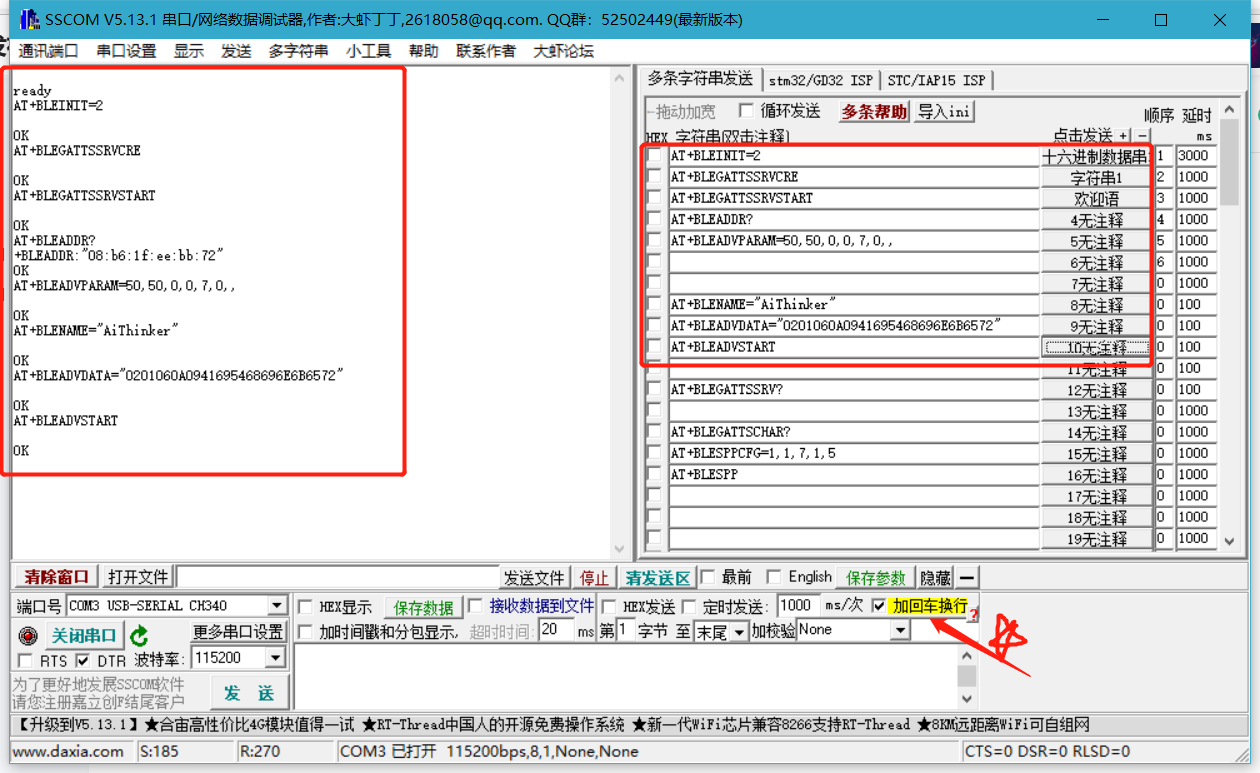1260x773 pixels.
Task: Click the AT+BLEADVSTART string input field
Action: coord(854,347)
